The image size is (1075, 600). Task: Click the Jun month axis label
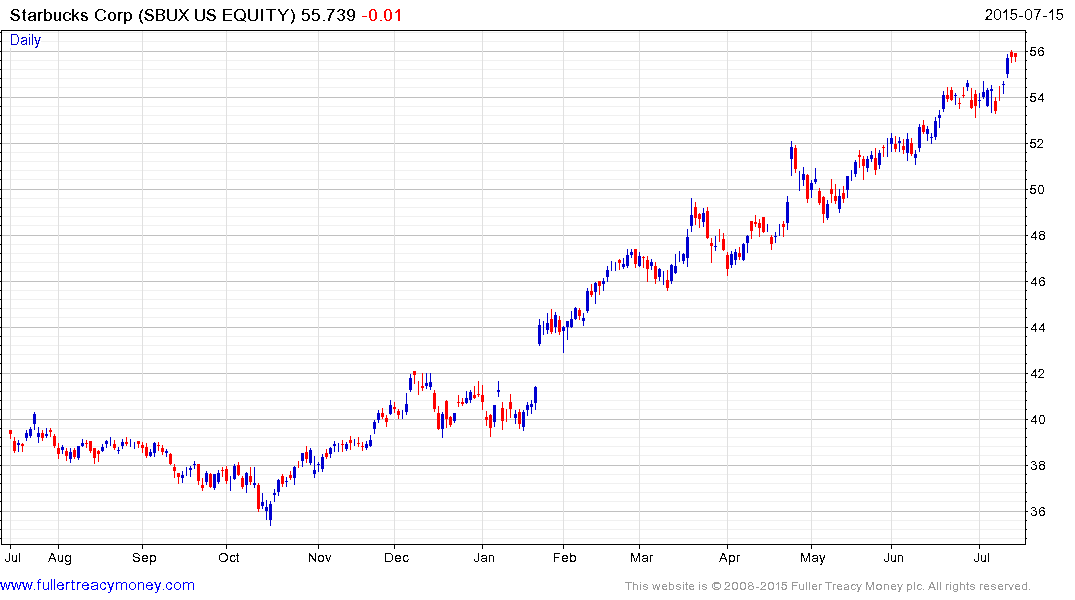point(893,558)
